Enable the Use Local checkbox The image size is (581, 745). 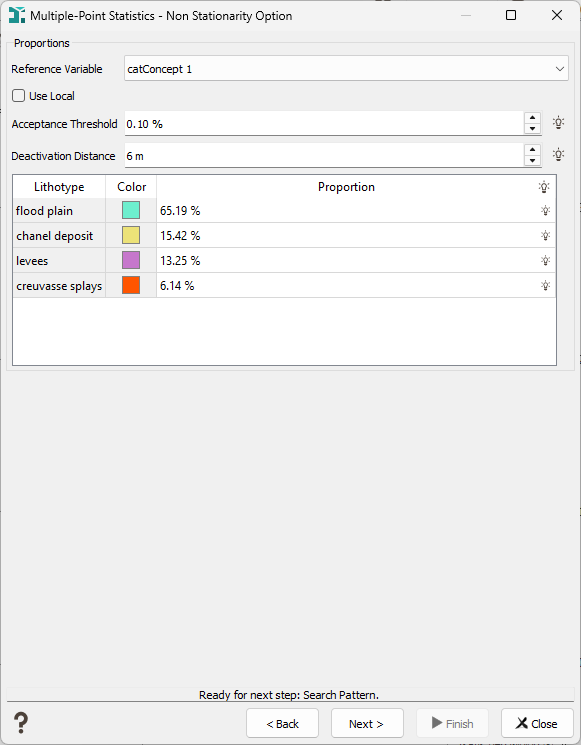pos(19,96)
